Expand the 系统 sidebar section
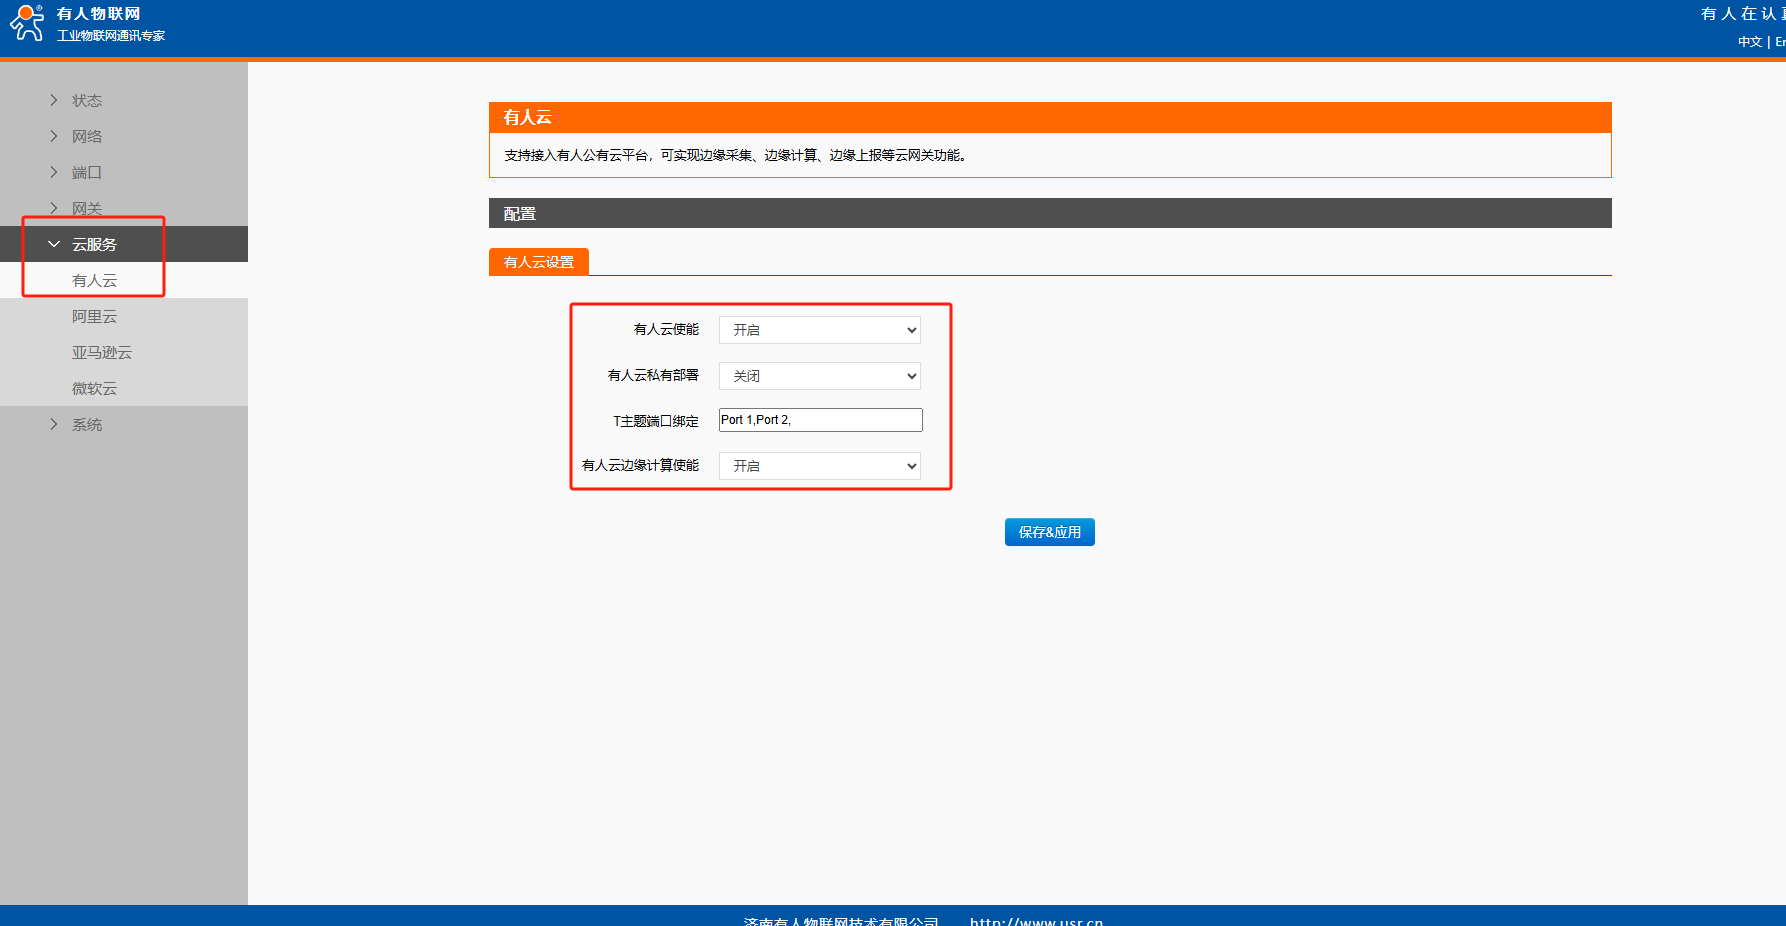 (86, 425)
